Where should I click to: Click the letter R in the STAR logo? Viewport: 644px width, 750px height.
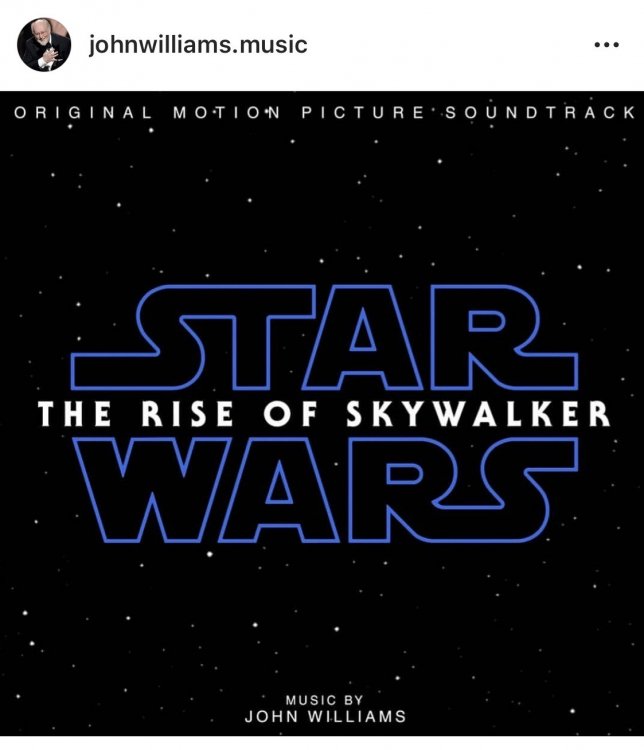[502, 337]
